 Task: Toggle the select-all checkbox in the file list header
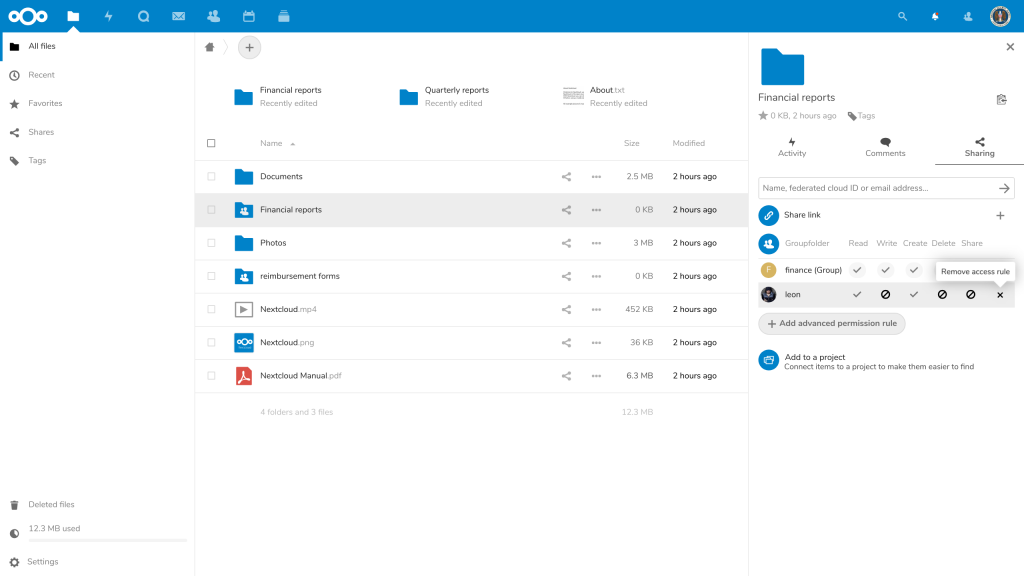coord(211,143)
